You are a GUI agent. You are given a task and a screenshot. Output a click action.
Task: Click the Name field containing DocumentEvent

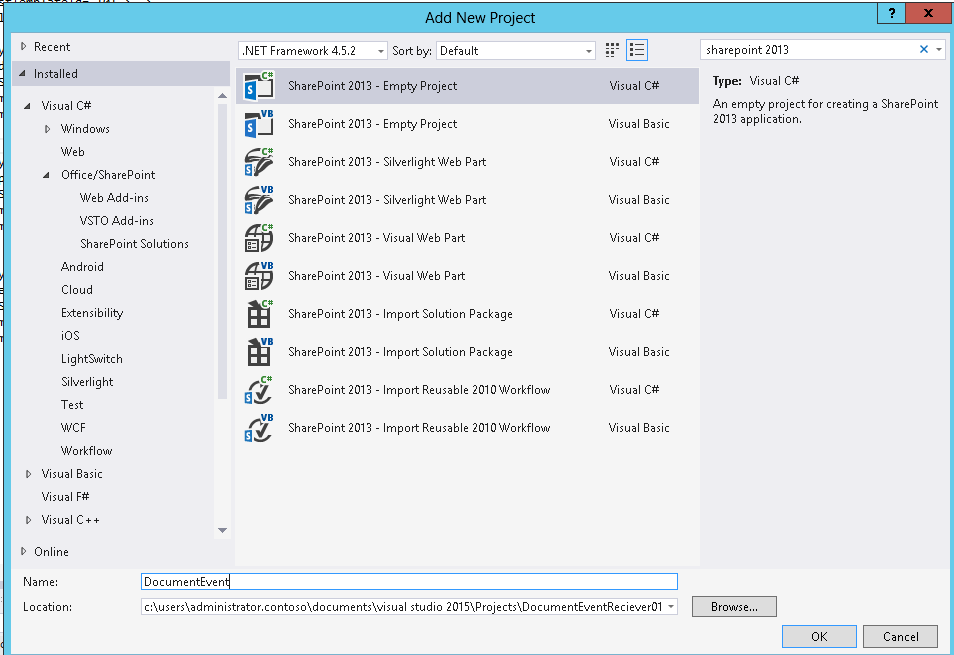(x=409, y=581)
